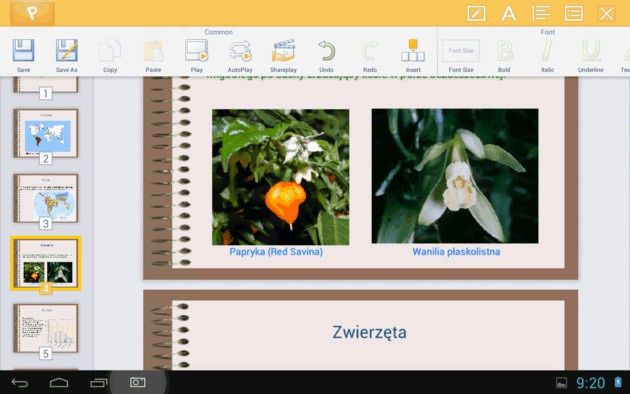Open the Presentation app logo menu

pos(32,13)
